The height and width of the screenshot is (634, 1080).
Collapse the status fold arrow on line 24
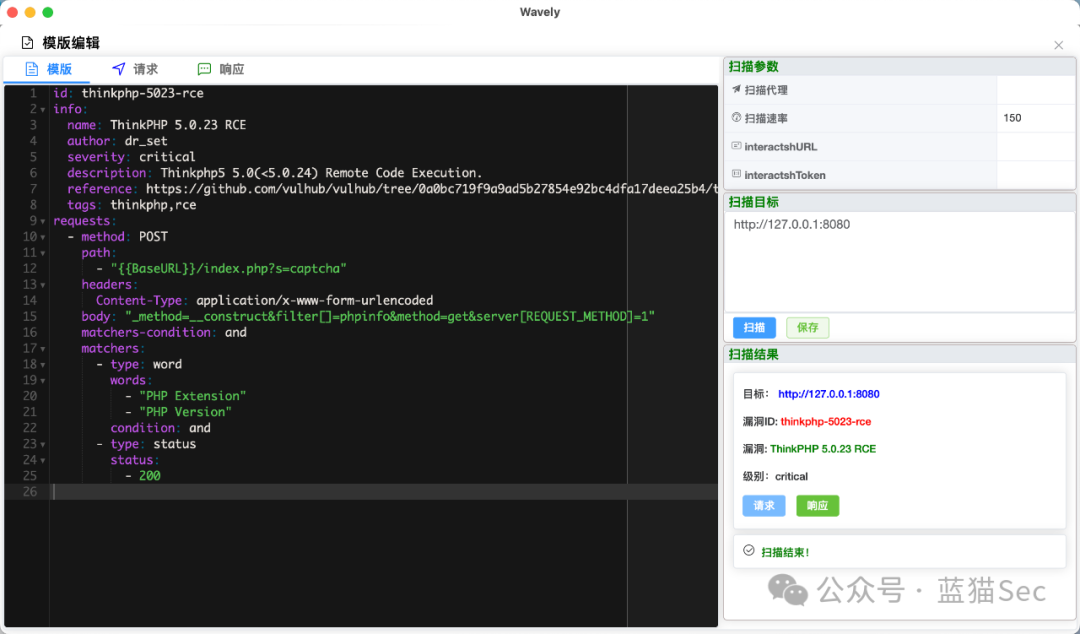43,460
